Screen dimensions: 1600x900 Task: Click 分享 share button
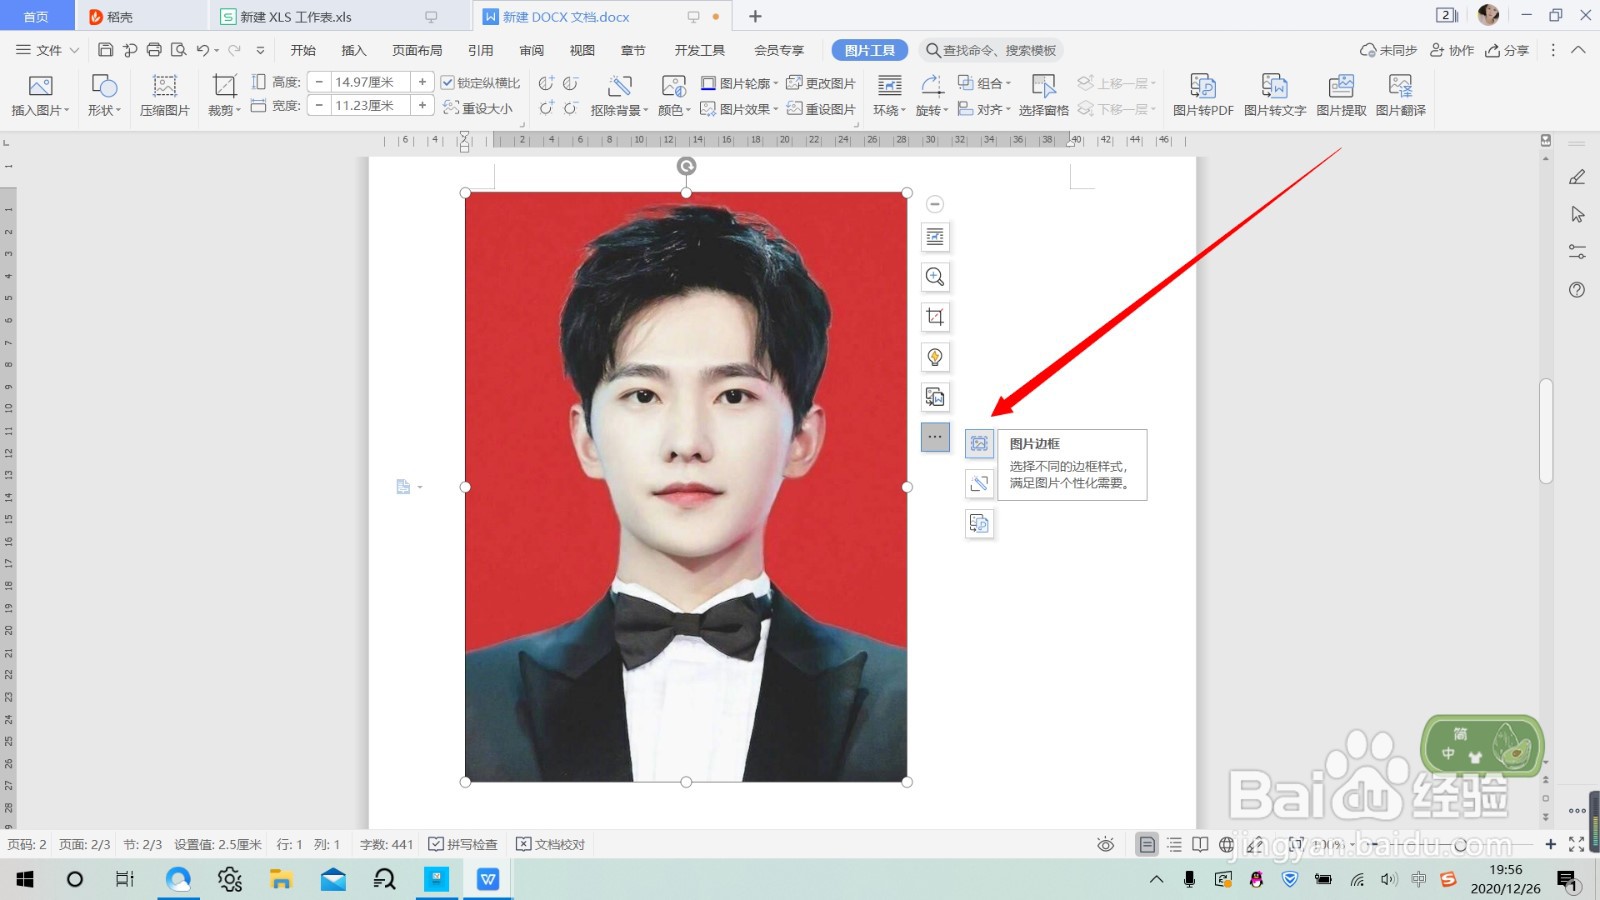coord(1507,50)
